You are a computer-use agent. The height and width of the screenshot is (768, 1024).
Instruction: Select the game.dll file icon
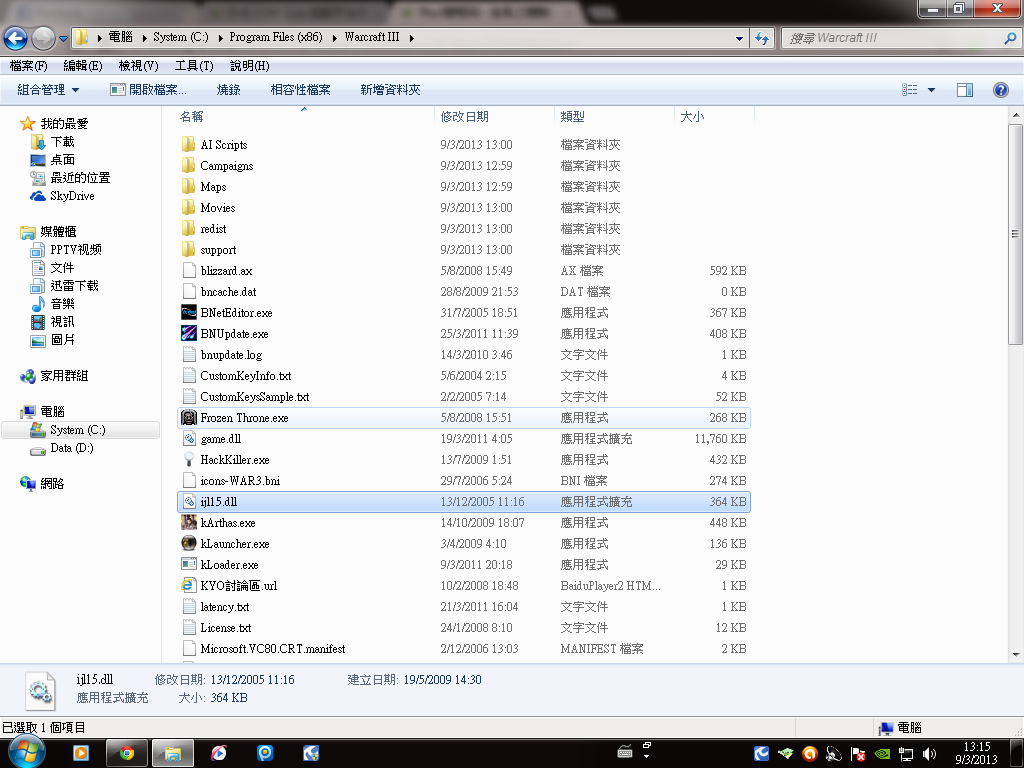189,438
